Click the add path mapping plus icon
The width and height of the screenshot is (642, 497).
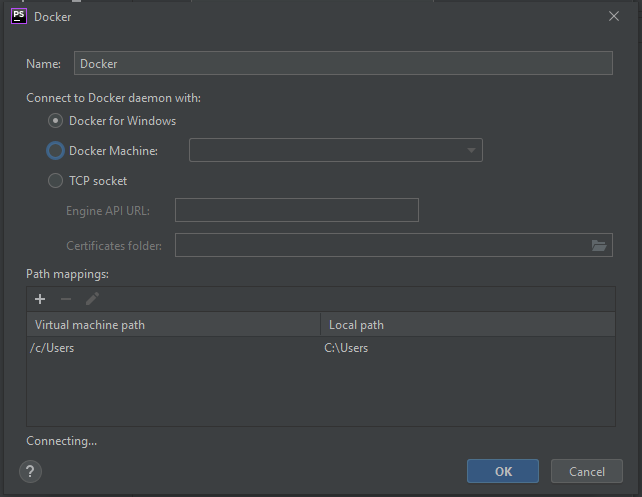[x=40, y=299]
